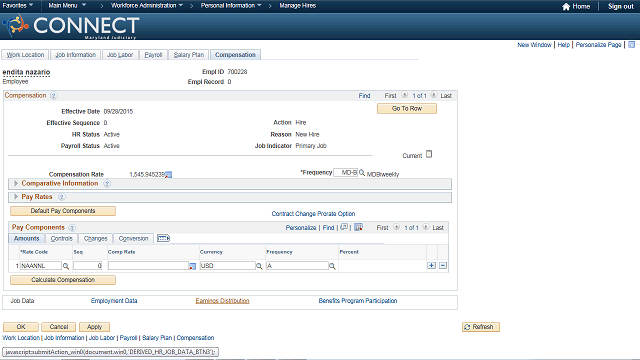
Task: Switch to Salary Plan tab
Action: [189, 55]
